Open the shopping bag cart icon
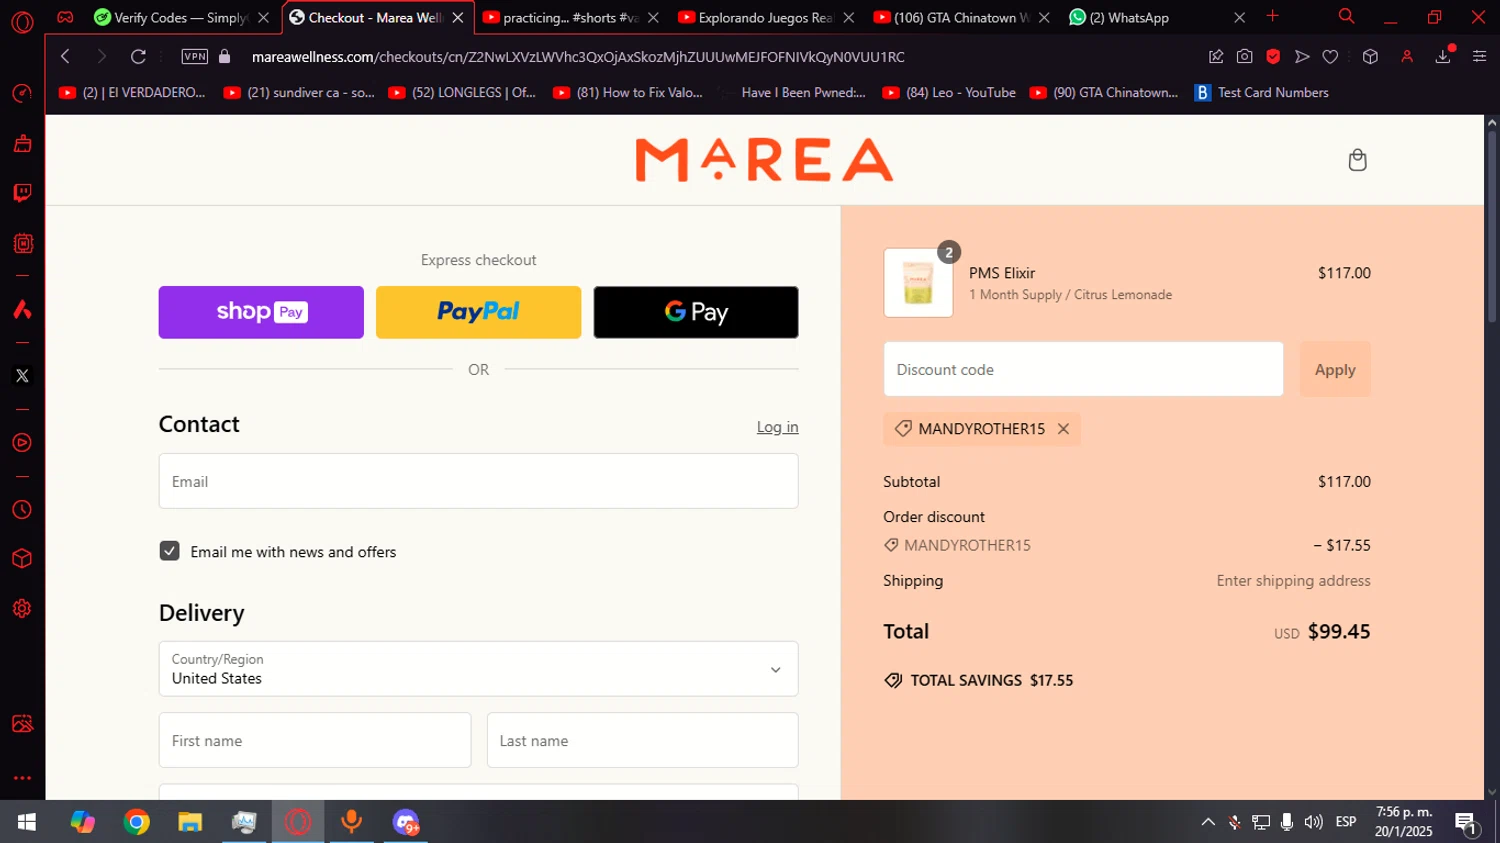The image size is (1500, 843). 1357,160
